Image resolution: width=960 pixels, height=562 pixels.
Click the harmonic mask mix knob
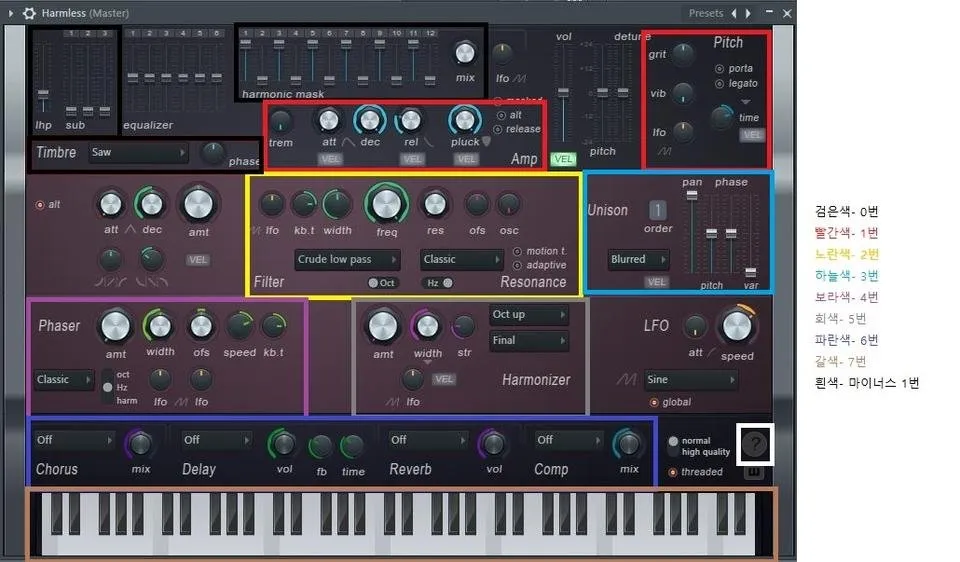point(465,54)
